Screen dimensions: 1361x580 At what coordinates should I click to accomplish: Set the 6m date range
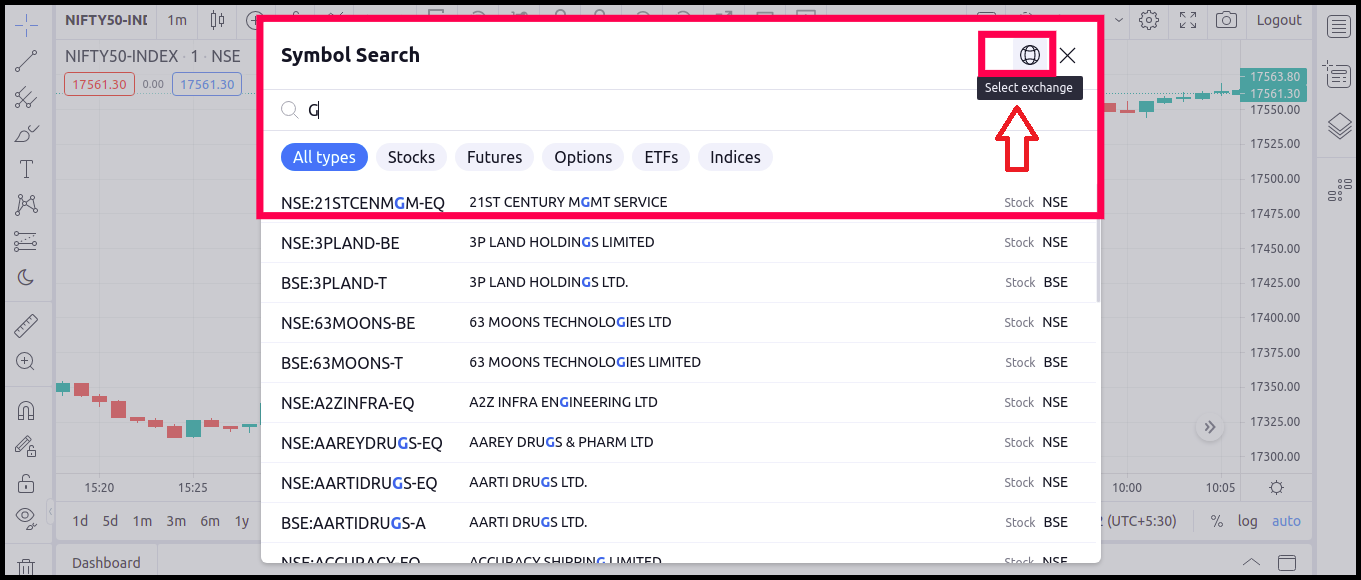click(x=210, y=521)
